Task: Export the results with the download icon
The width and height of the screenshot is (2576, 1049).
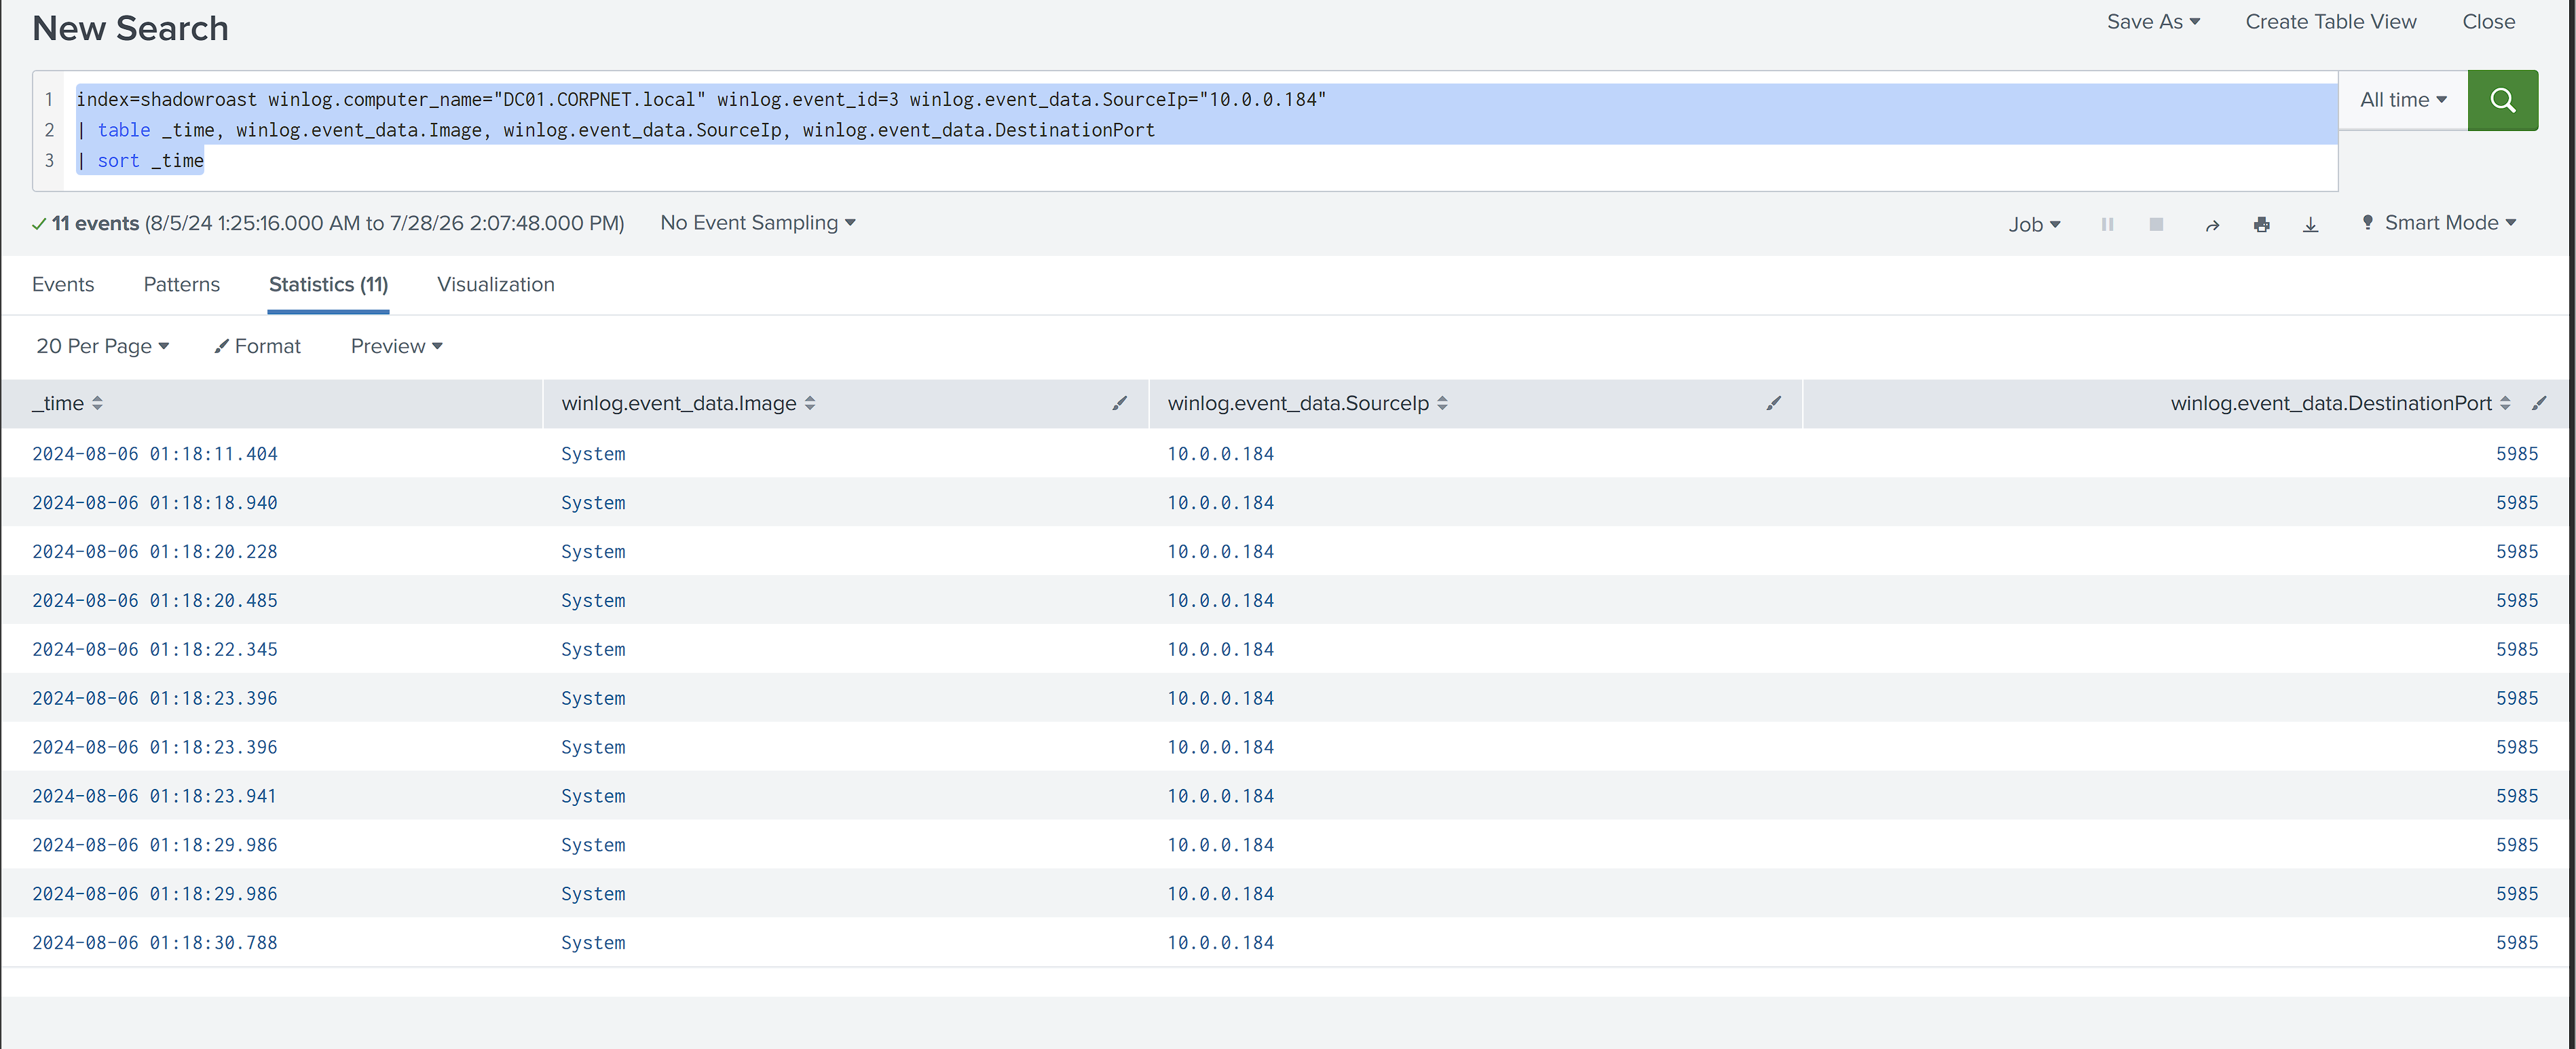Action: (2310, 225)
